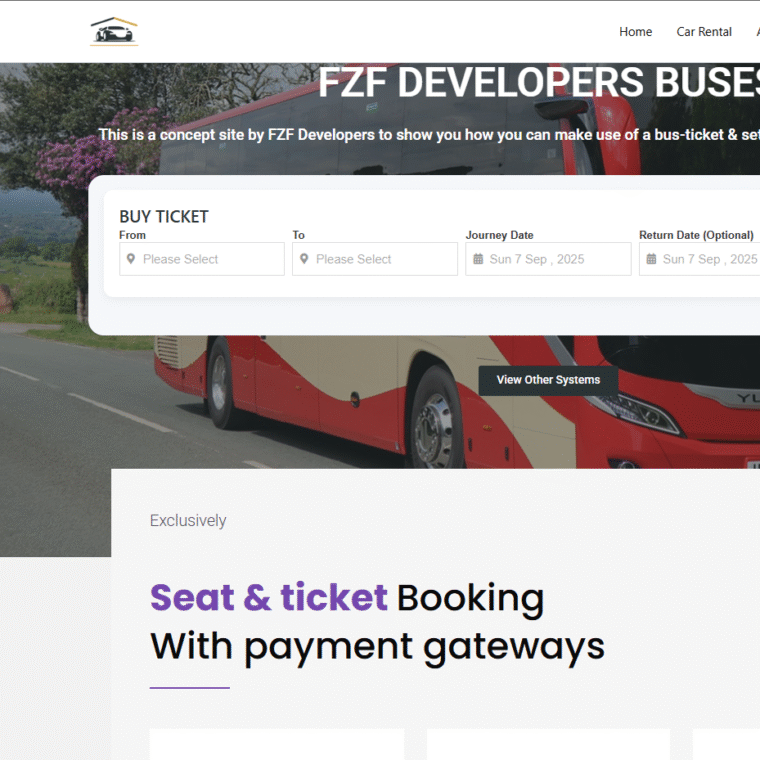
Task: Click the FZF DEVELOPERS BUSES heading
Action: point(539,82)
